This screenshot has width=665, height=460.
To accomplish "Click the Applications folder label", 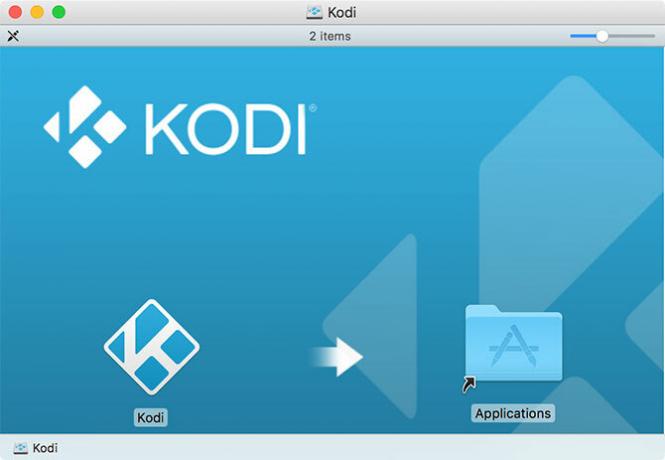I will coord(513,413).
